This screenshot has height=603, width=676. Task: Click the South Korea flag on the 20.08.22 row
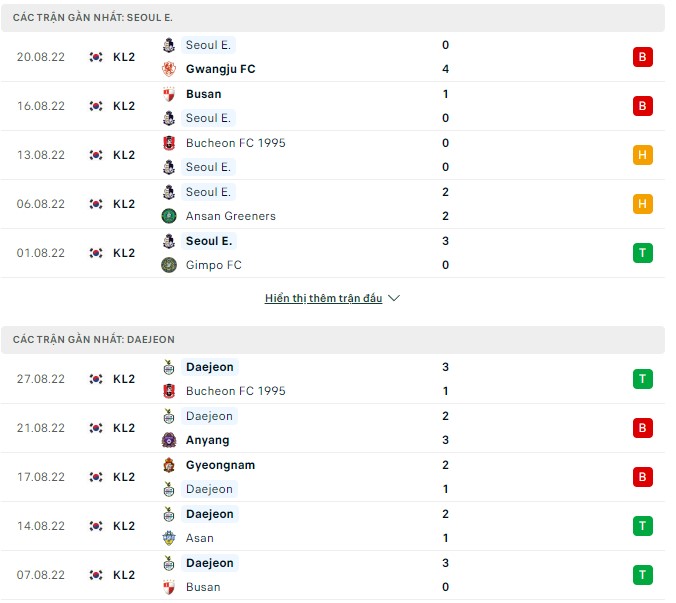[96, 57]
